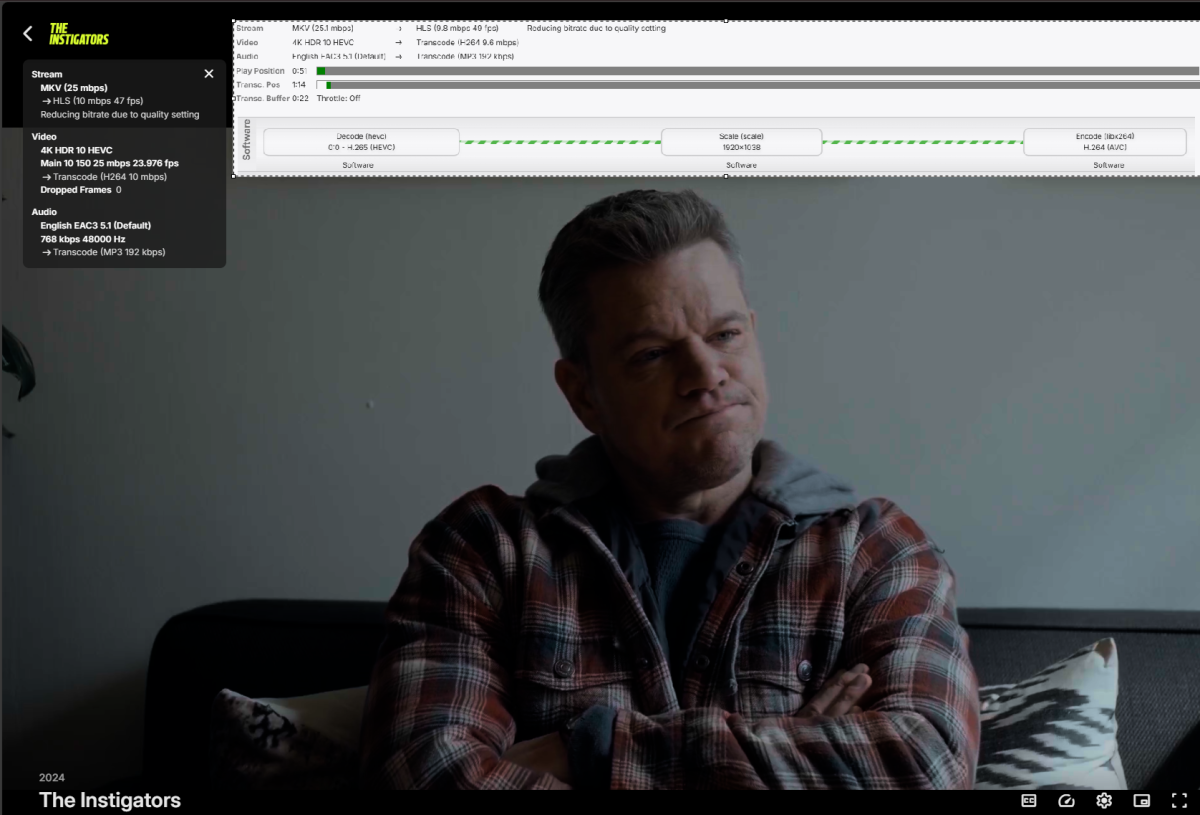Enter fullscreen mode
The image size is (1200, 815).
tap(1179, 800)
